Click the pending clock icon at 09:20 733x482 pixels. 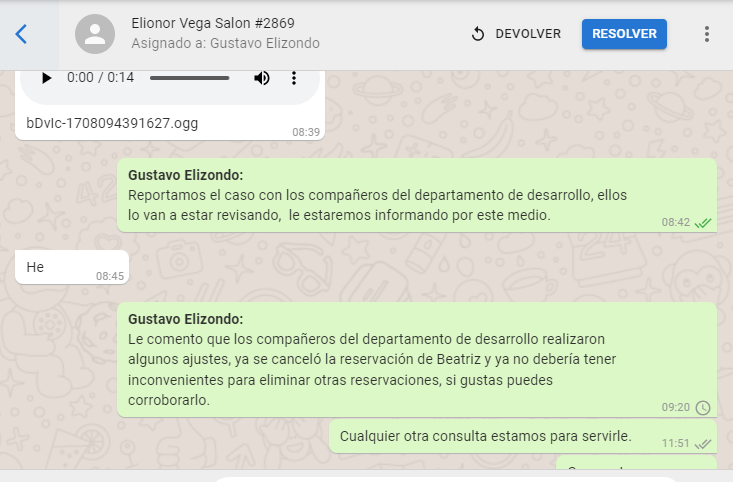pos(703,407)
